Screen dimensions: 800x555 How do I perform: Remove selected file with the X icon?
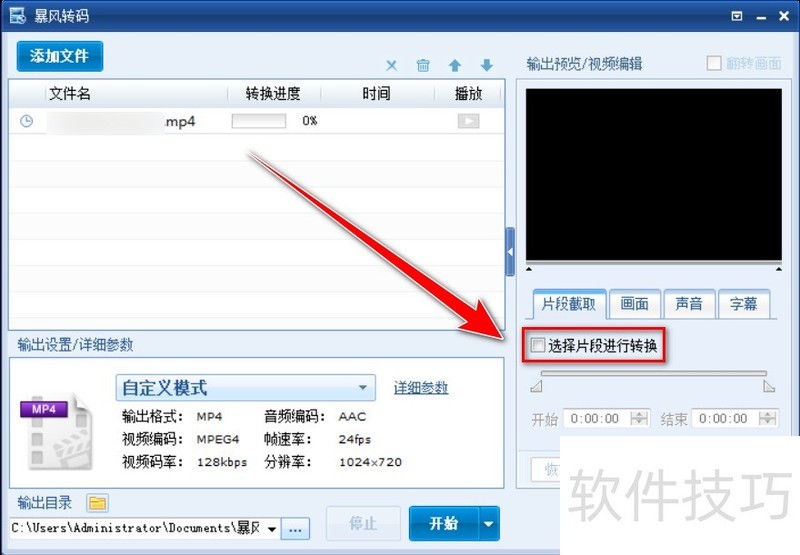click(391, 65)
